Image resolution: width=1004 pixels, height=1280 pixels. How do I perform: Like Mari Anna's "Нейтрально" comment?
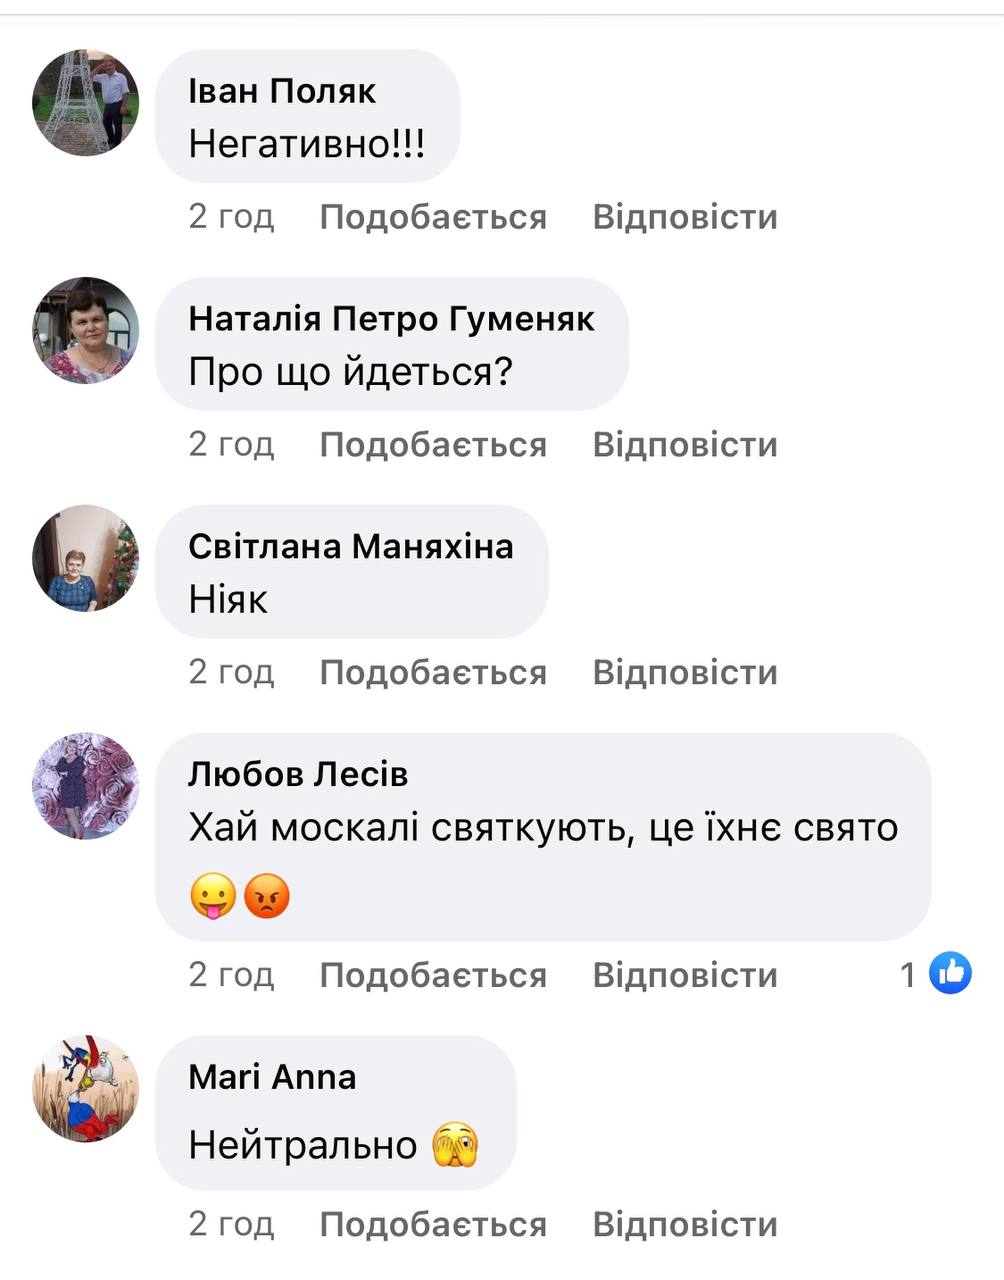click(x=433, y=1225)
